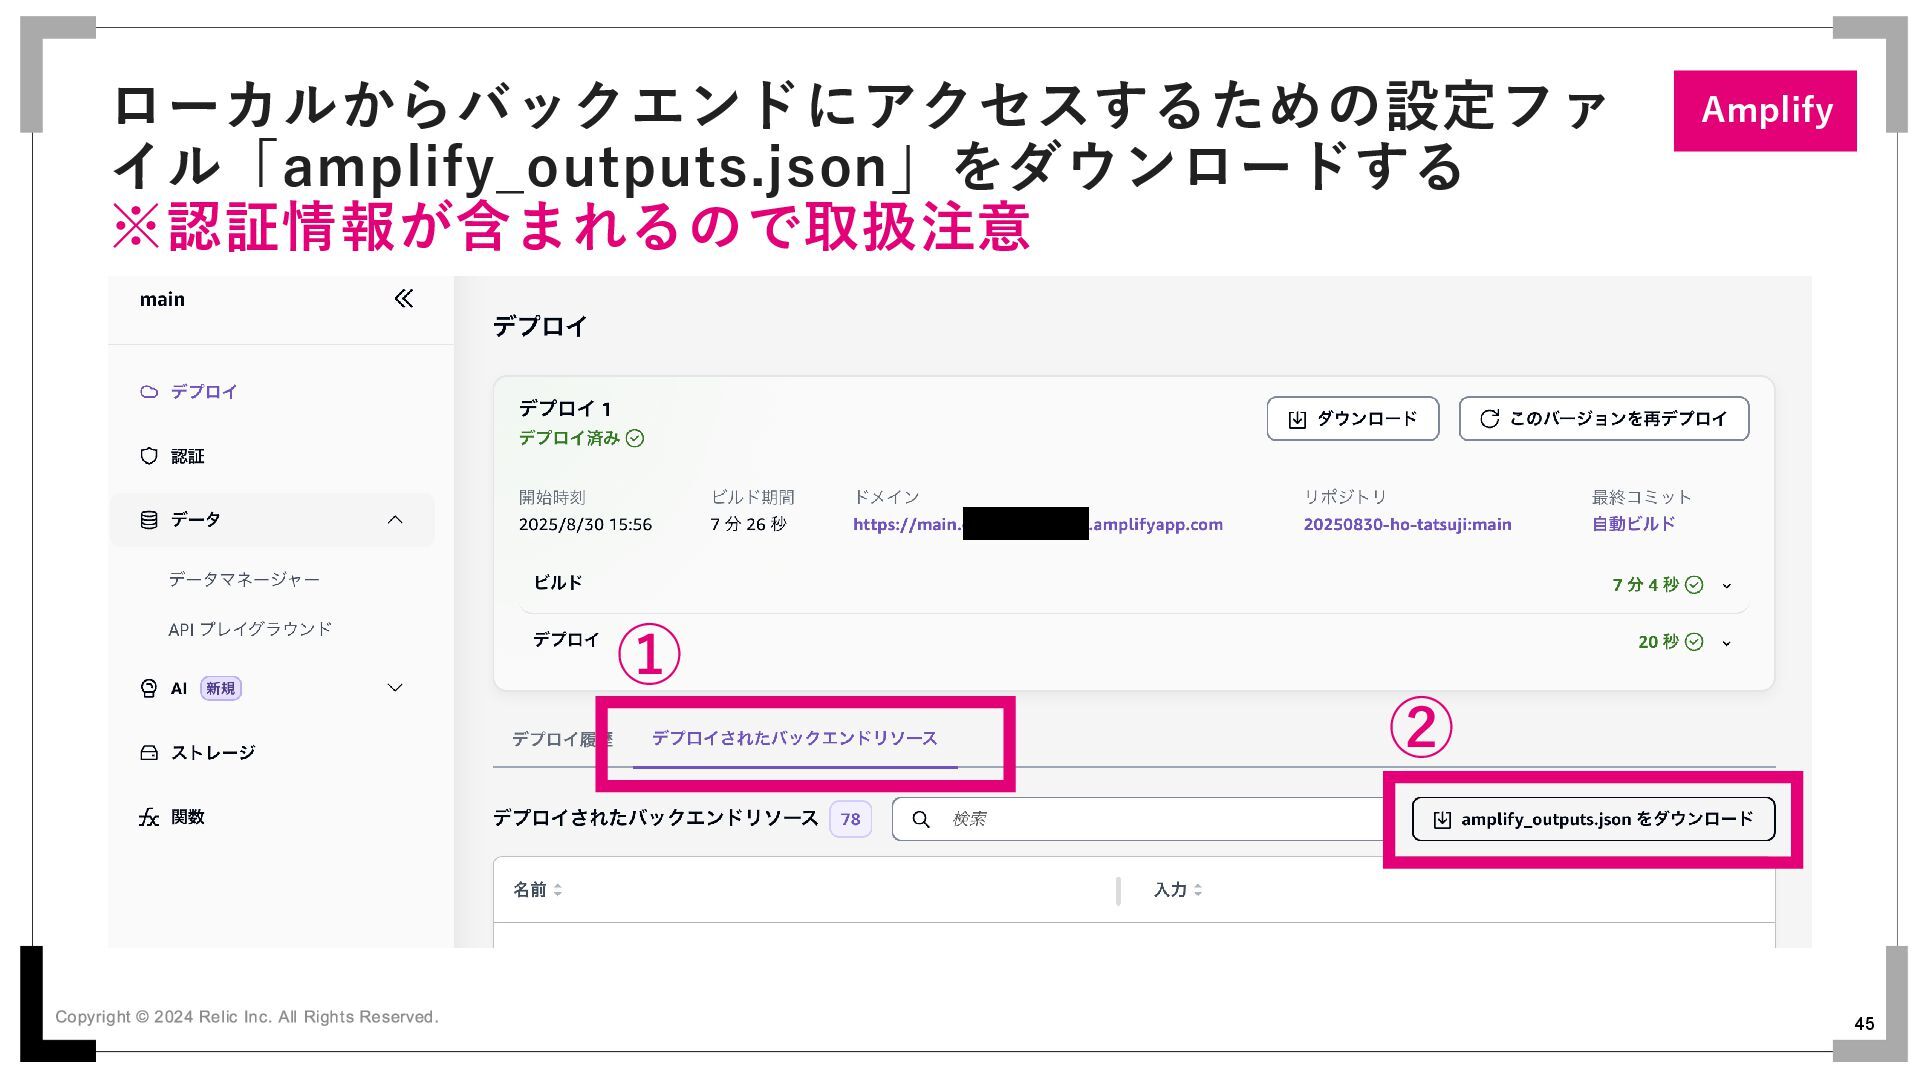Screen dimensions: 1920x1080
Task: Switch to デプロイされたバックエンドリソース tab
Action: coord(795,739)
